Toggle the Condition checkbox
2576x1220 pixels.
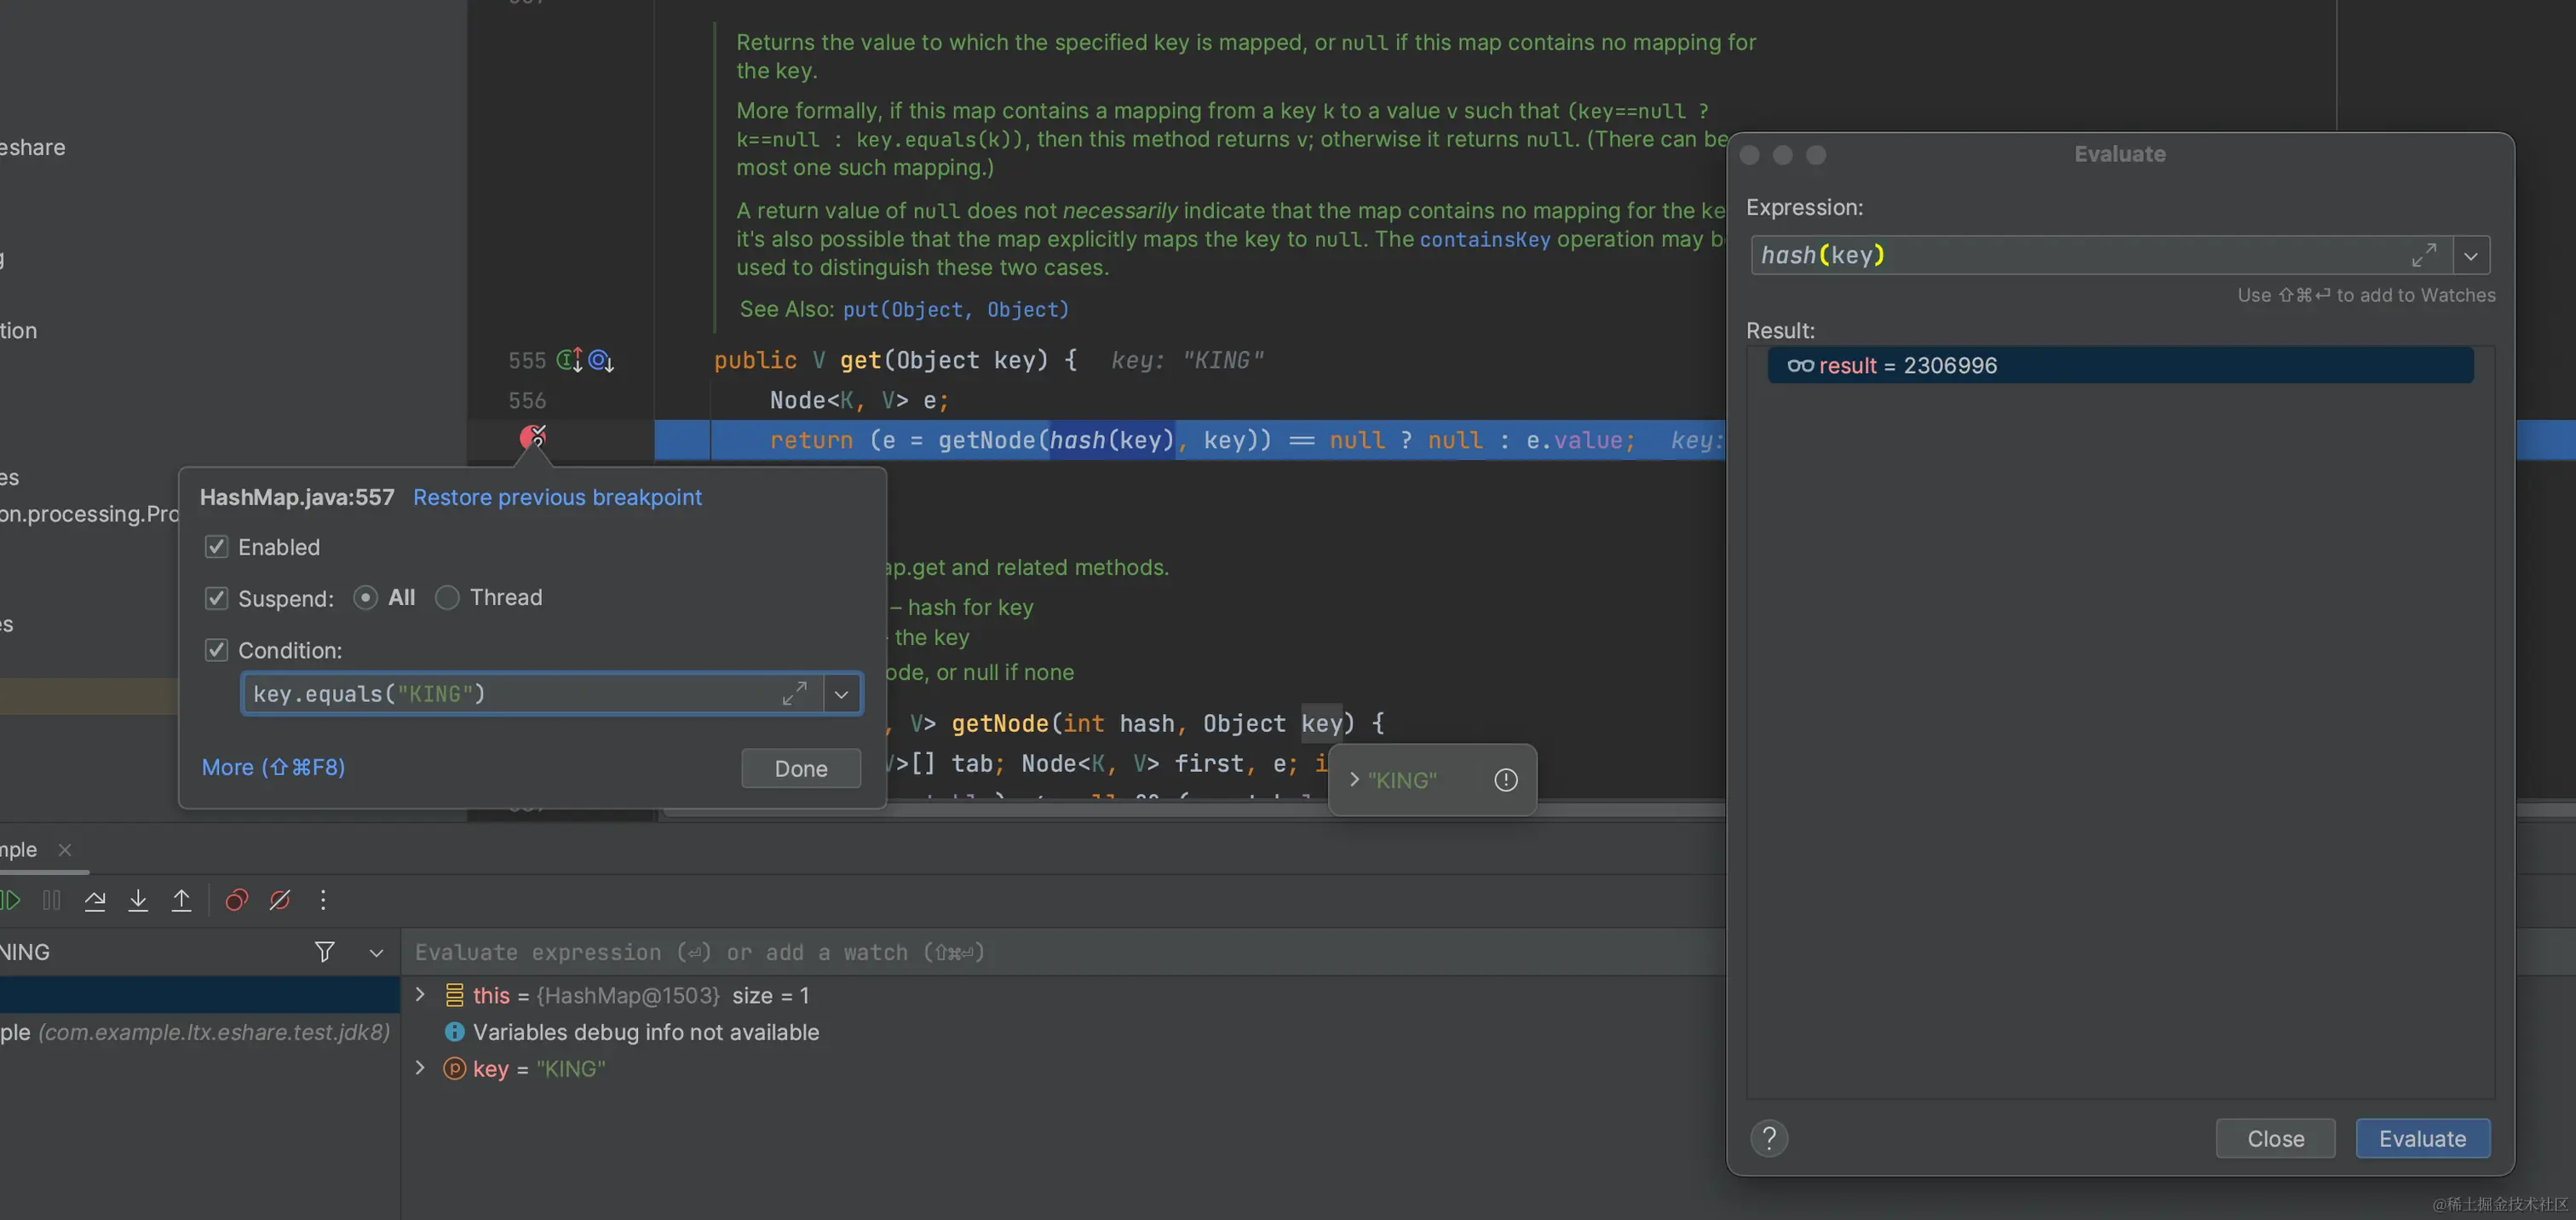[x=216, y=650]
